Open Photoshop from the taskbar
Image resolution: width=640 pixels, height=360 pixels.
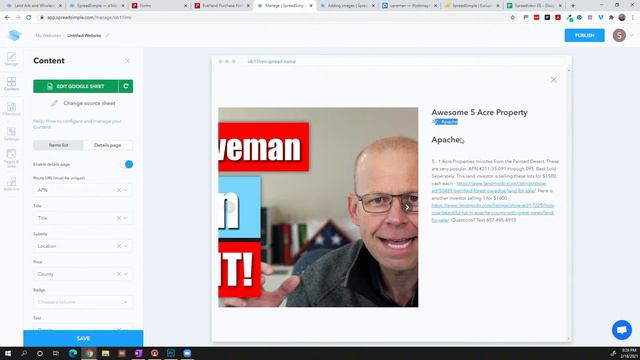pos(171,353)
